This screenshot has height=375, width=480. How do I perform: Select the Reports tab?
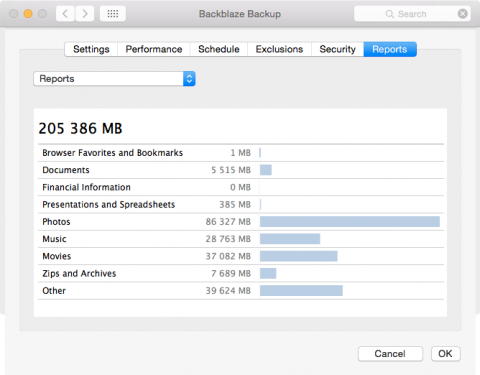coord(390,49)
